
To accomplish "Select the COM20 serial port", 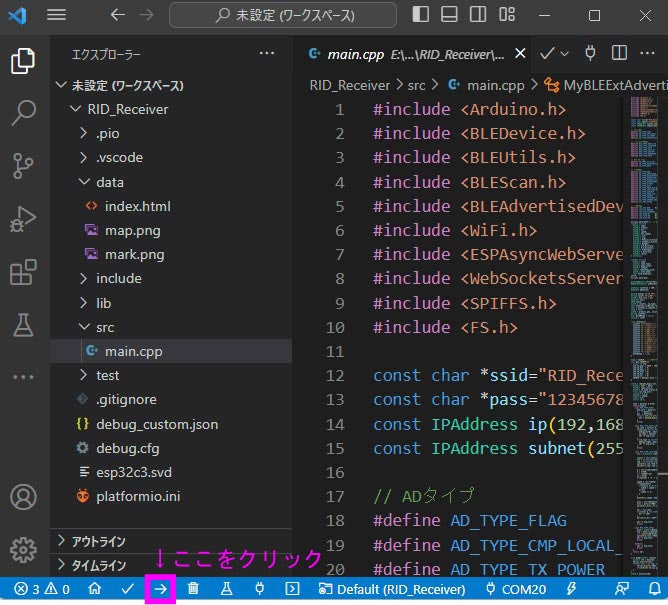I will (x=516, y=589).
